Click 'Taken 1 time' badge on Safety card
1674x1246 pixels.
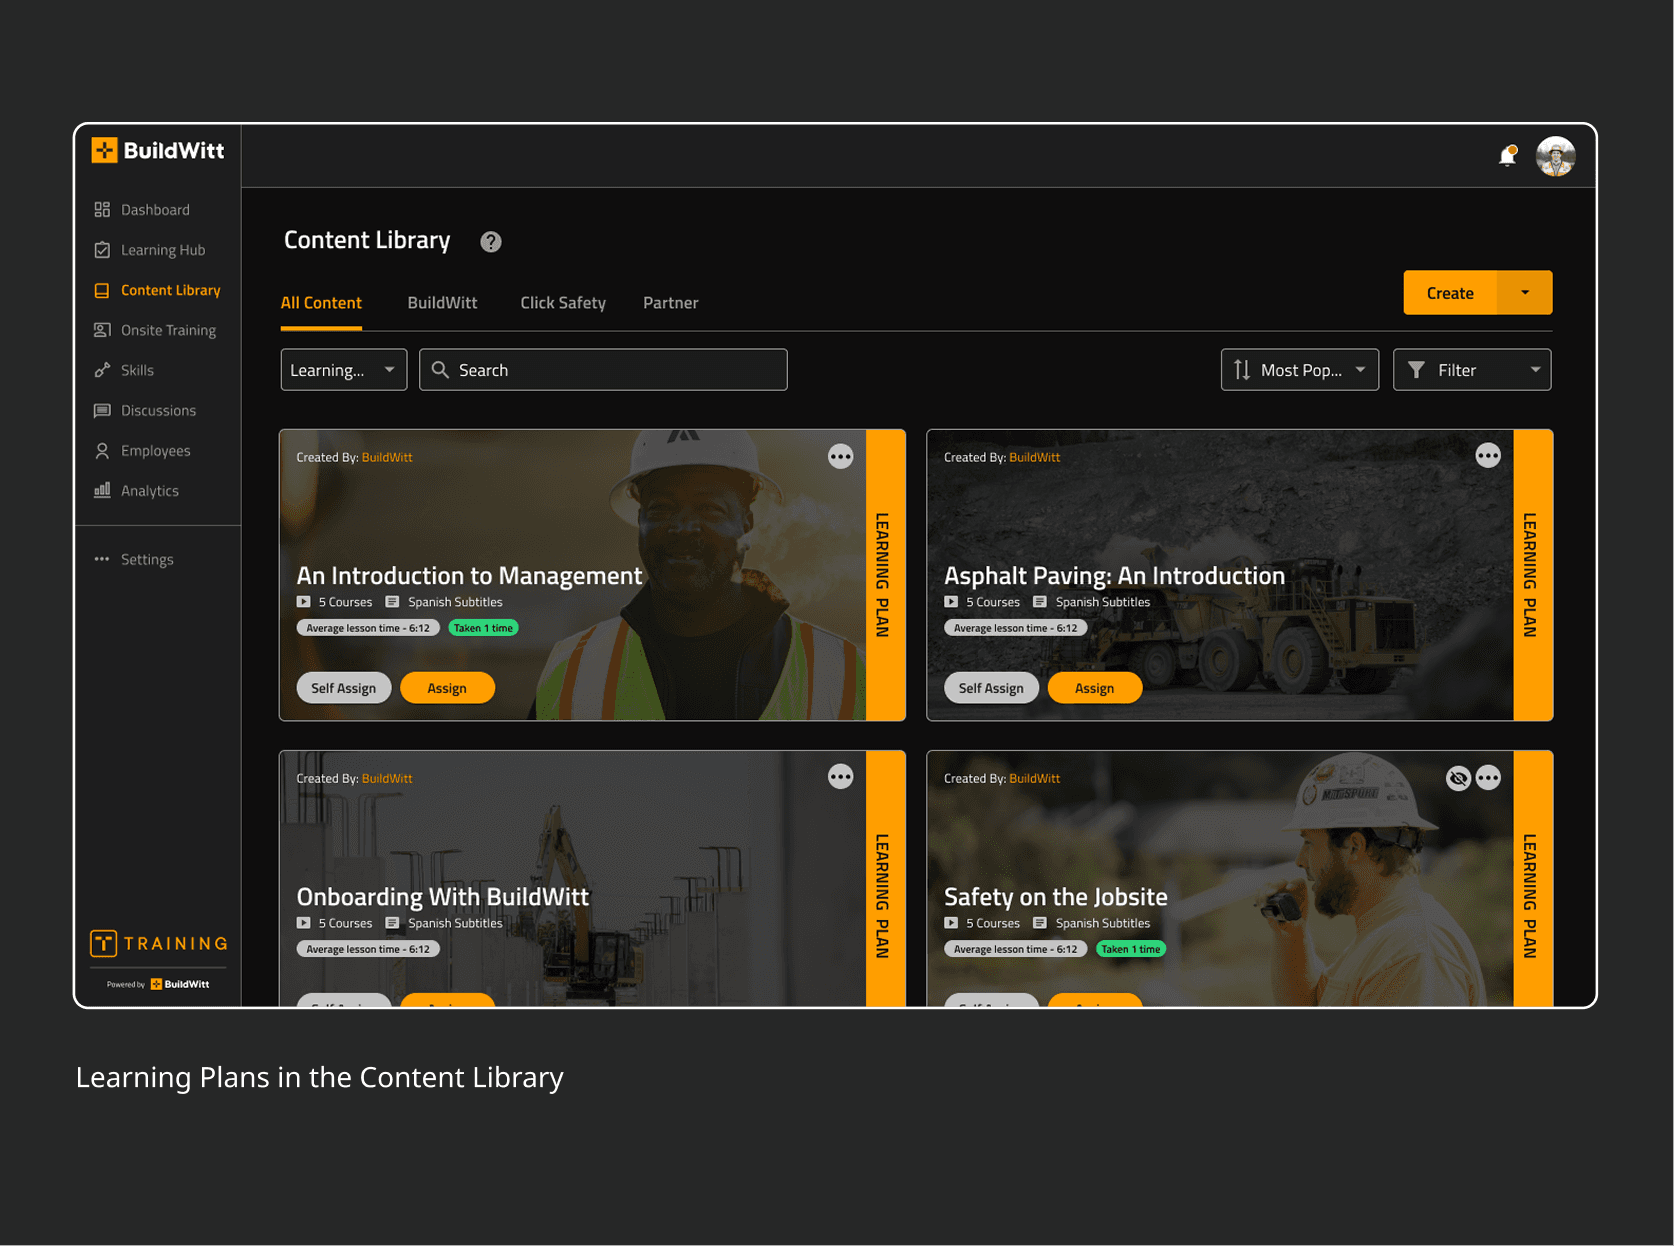(1131, 949)
